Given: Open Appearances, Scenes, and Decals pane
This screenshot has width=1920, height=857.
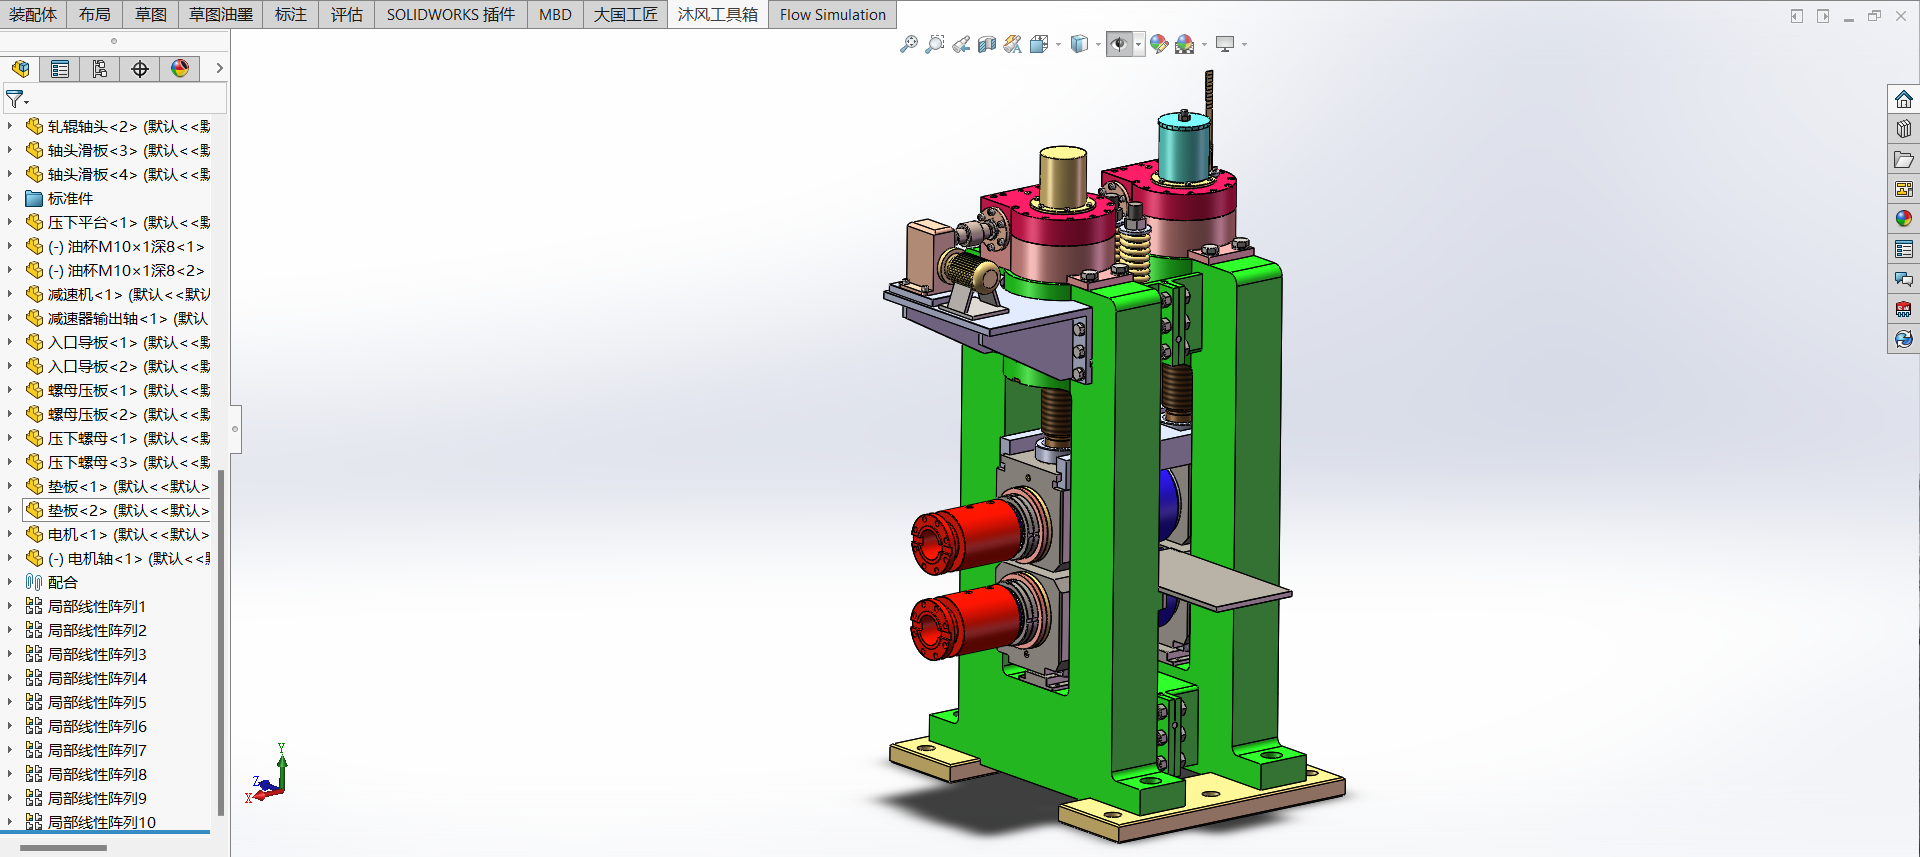Looking at the screenshot, I should (x=1903, y=219).
